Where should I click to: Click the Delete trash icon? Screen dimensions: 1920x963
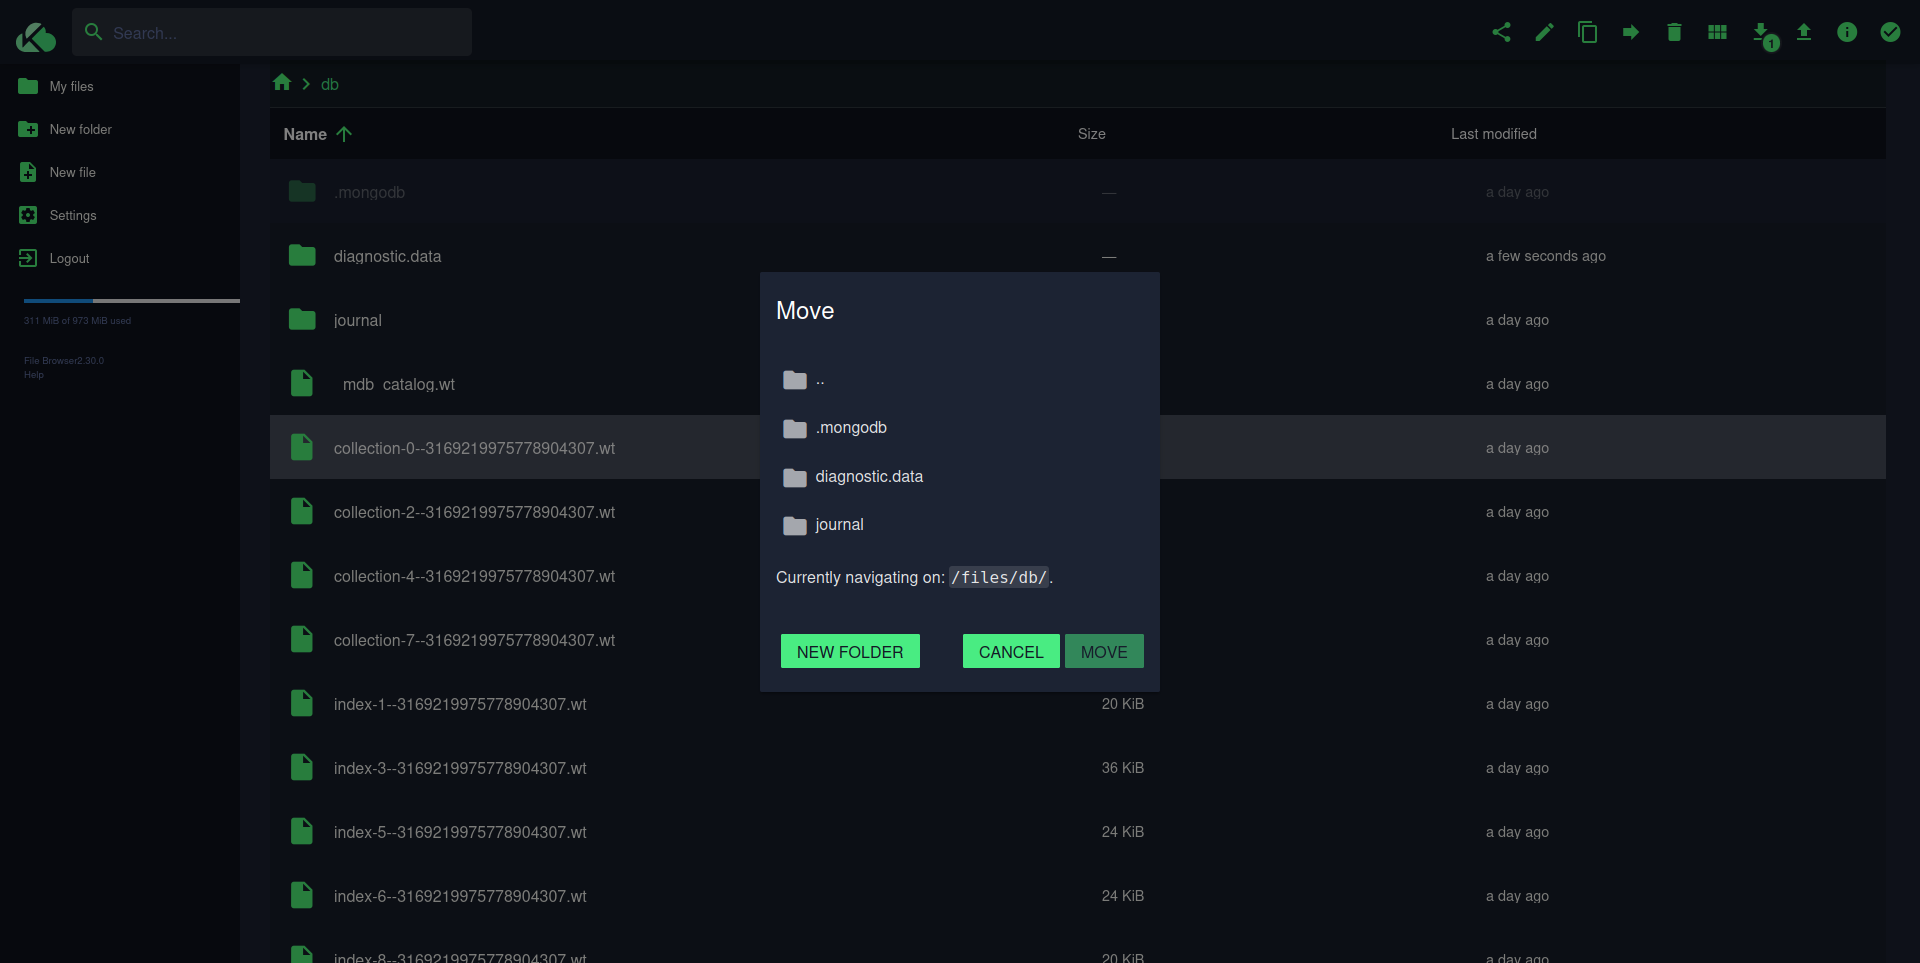[x=1674, y=32]
